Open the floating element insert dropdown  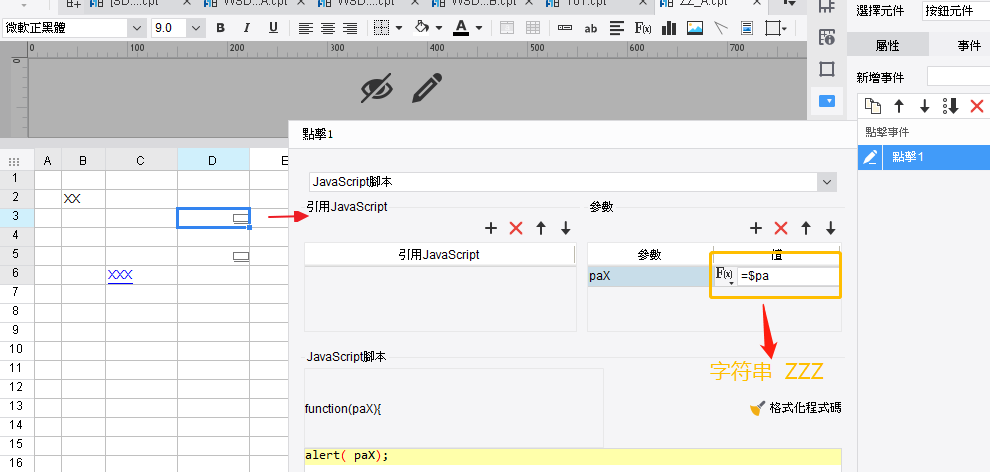pos(776,28)
